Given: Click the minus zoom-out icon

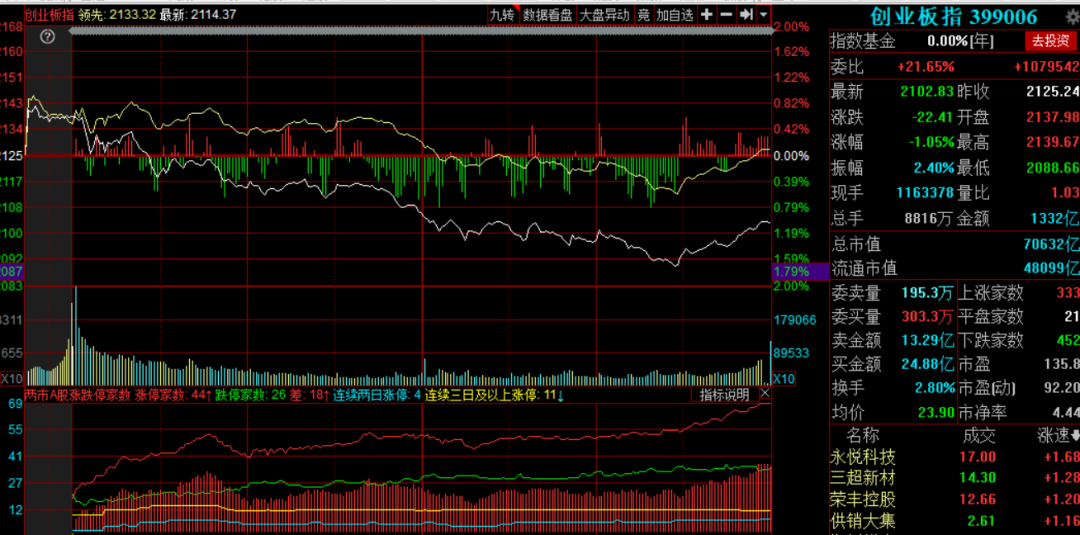Looking at the screenshot, I should (726, 14).
